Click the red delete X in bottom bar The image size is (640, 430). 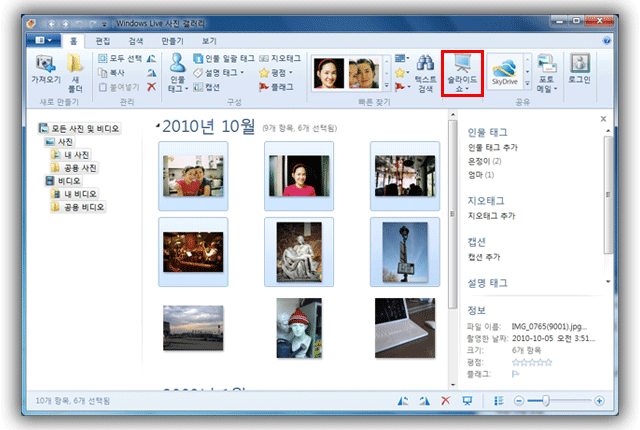446,401
